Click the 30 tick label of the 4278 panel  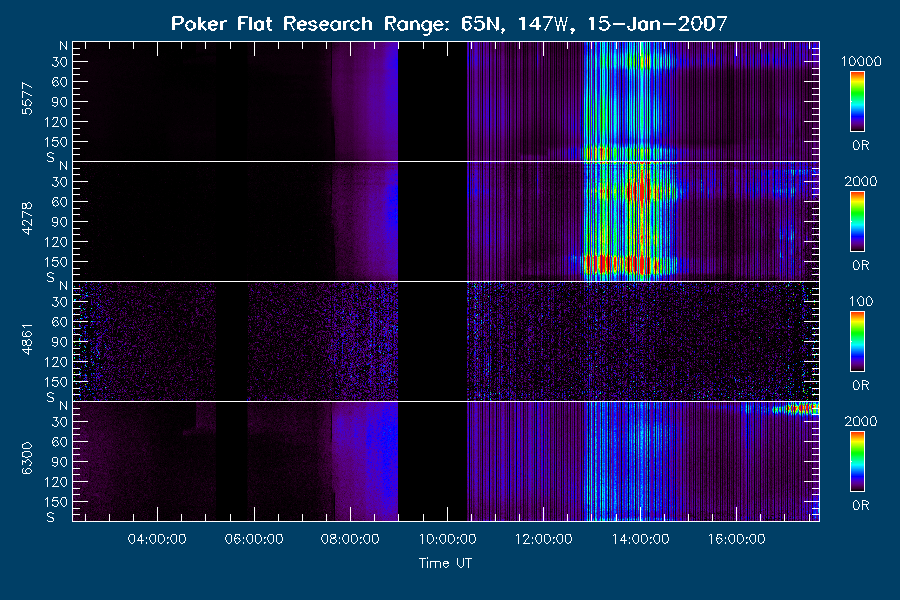pyautogui.click(x=60, y=182)
